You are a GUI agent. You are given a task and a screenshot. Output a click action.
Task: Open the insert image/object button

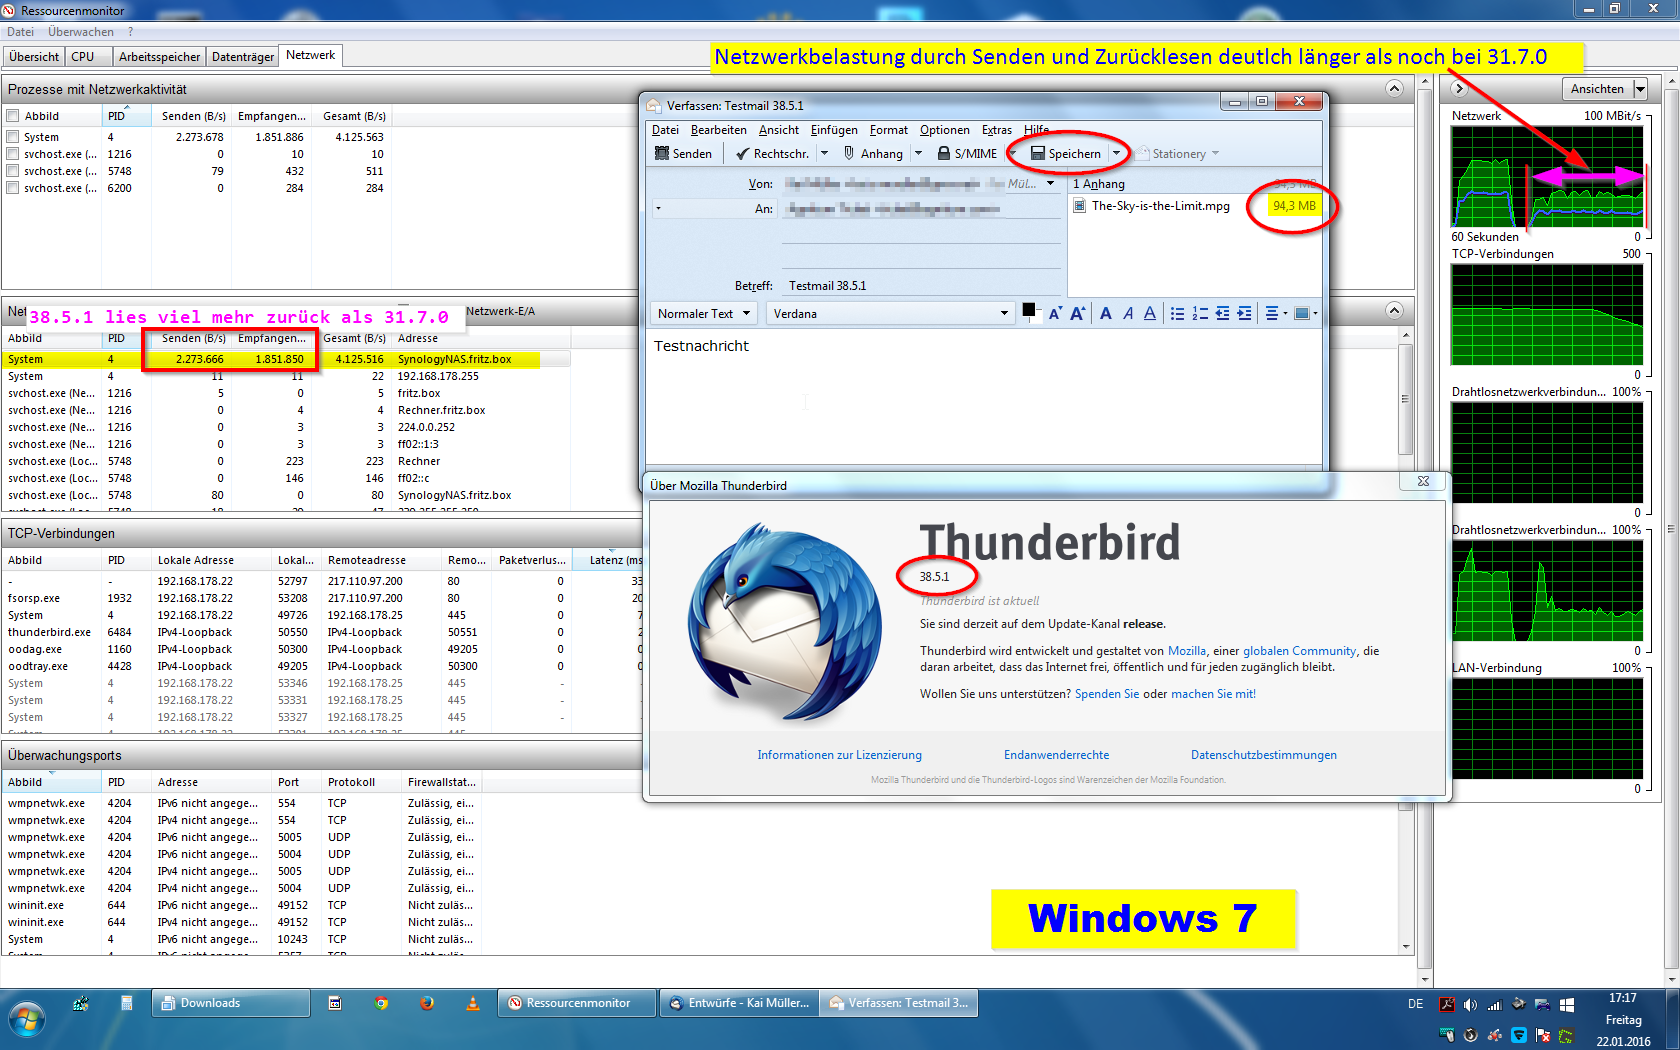point(1305,314)
